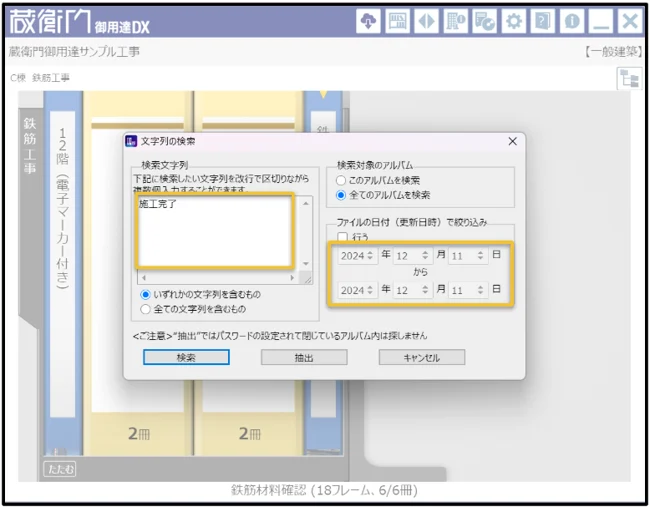
Task: Click the start year 2024 spinner
Action: pos(356,257)
